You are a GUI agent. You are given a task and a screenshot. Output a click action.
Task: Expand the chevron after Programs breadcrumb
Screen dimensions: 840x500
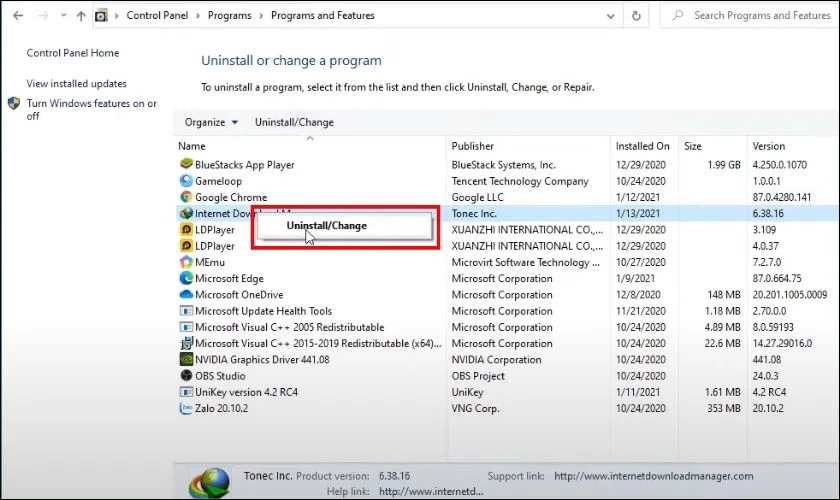261,16
